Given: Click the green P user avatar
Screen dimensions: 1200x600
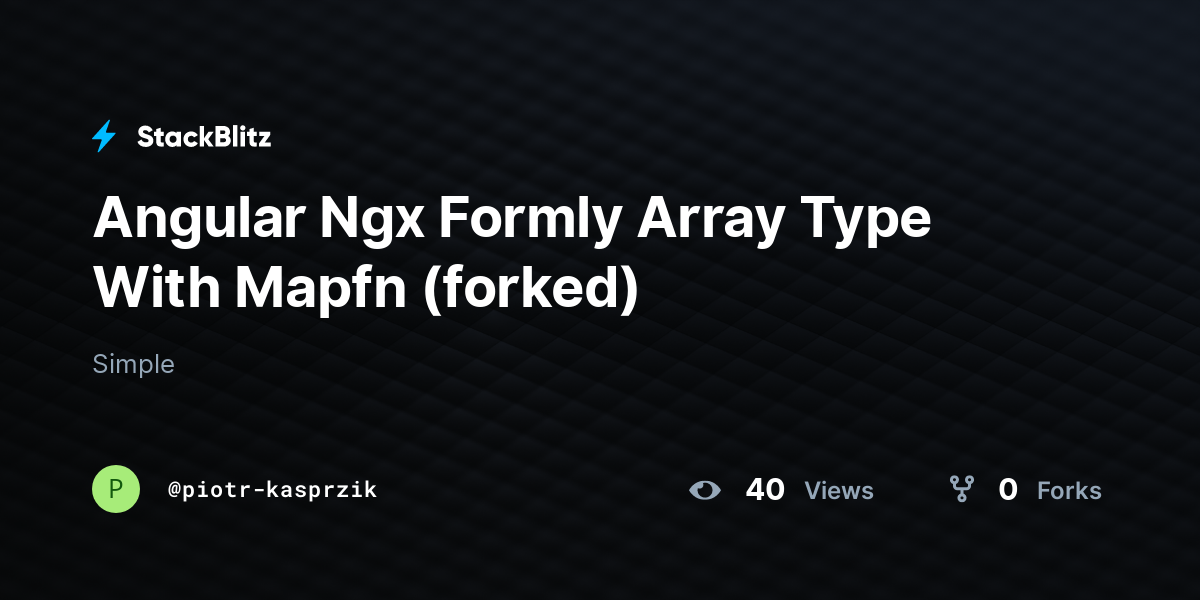Looking at the screenshot, I should coord(116,489).
